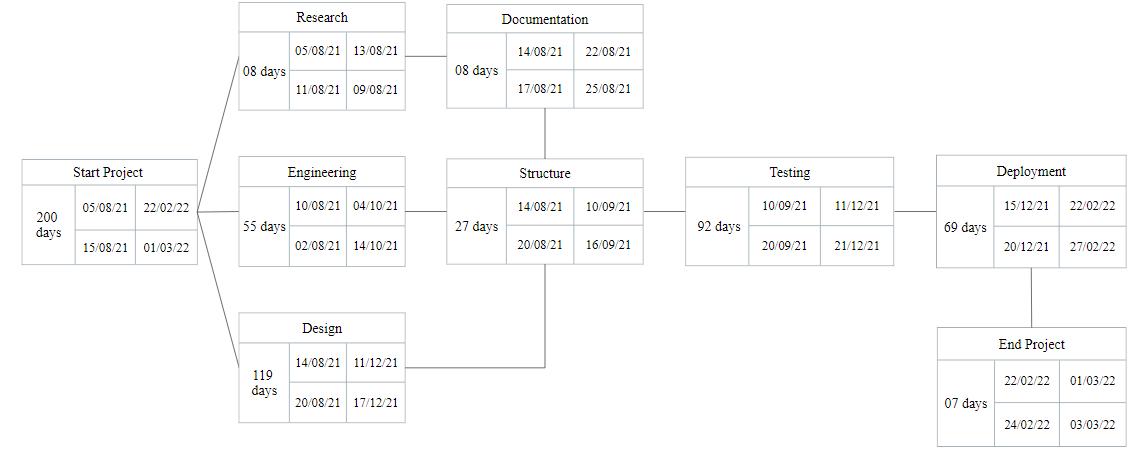Select the 69 days cell in Deployment
Image resolution: width=1144 pixels, height=455 pixels.
pos(965,228)
